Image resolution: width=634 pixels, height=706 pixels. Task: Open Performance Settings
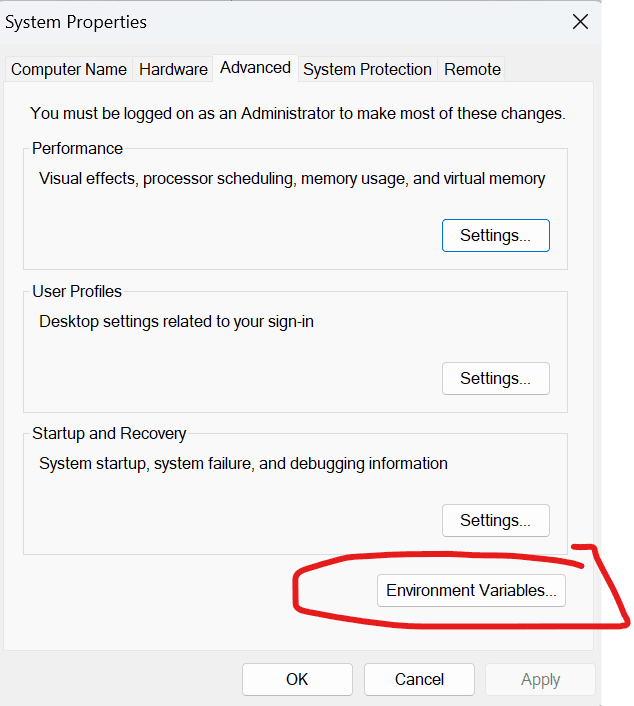coord(495,236)
